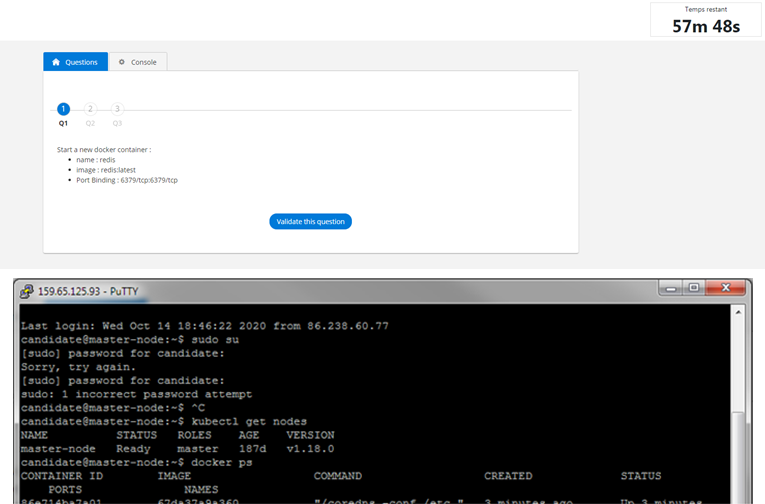Open question Q2 label
The image size is (765, 504).
tap(90, 123)
